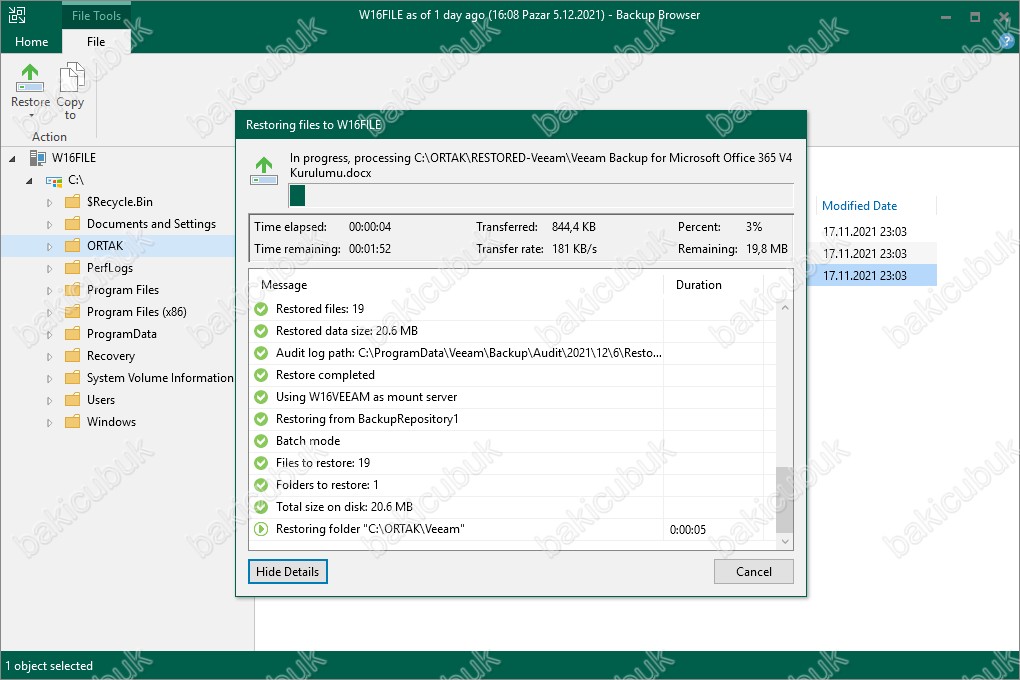Click the Documents and Settings folder icon
This screenshot has height=680, width=1020.
click(x=73, y=224)
